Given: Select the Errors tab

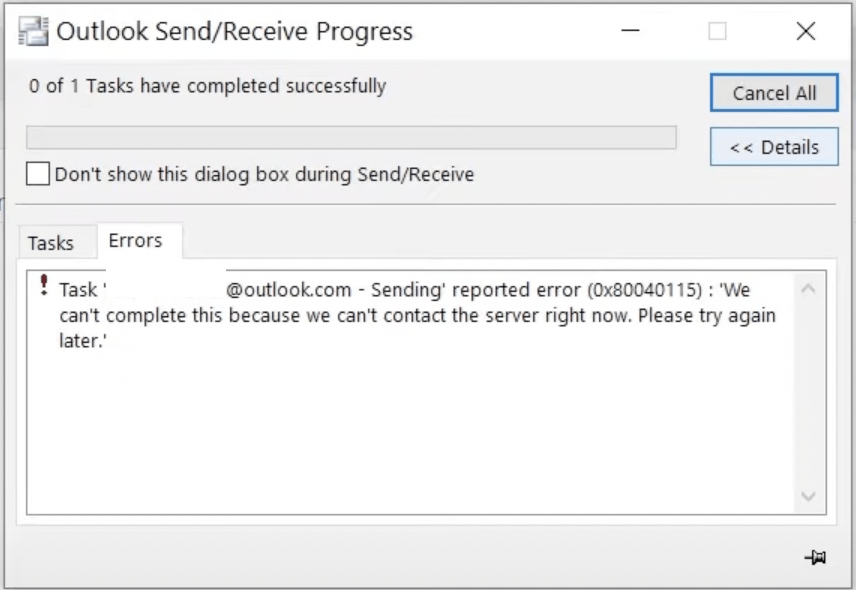Looking at the screenshot, I should [x=135, y=241].
